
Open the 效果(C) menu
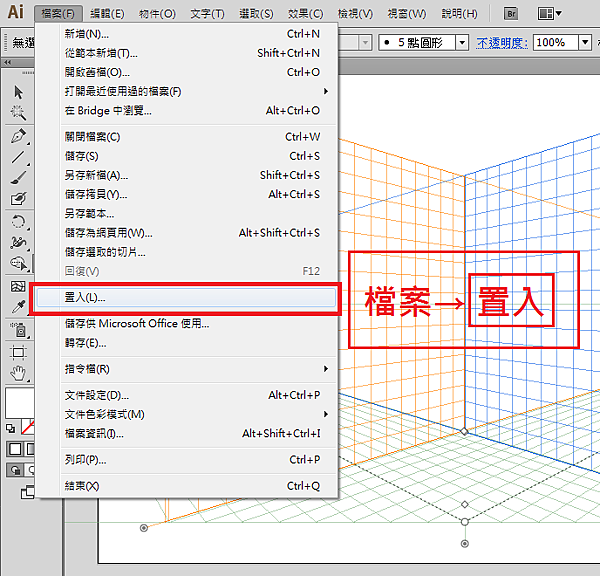click(x=305, y=14)
